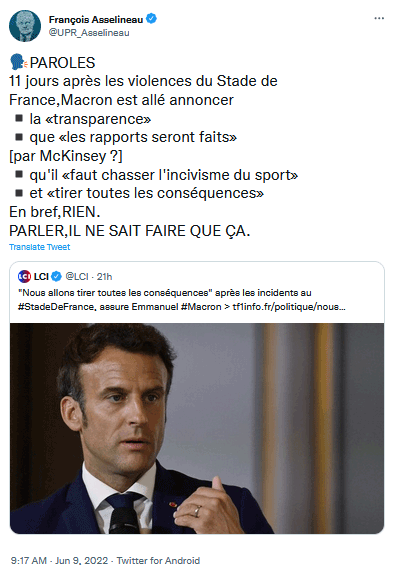
Task: Click the LCI verified badge
Action: click(56, 277)
